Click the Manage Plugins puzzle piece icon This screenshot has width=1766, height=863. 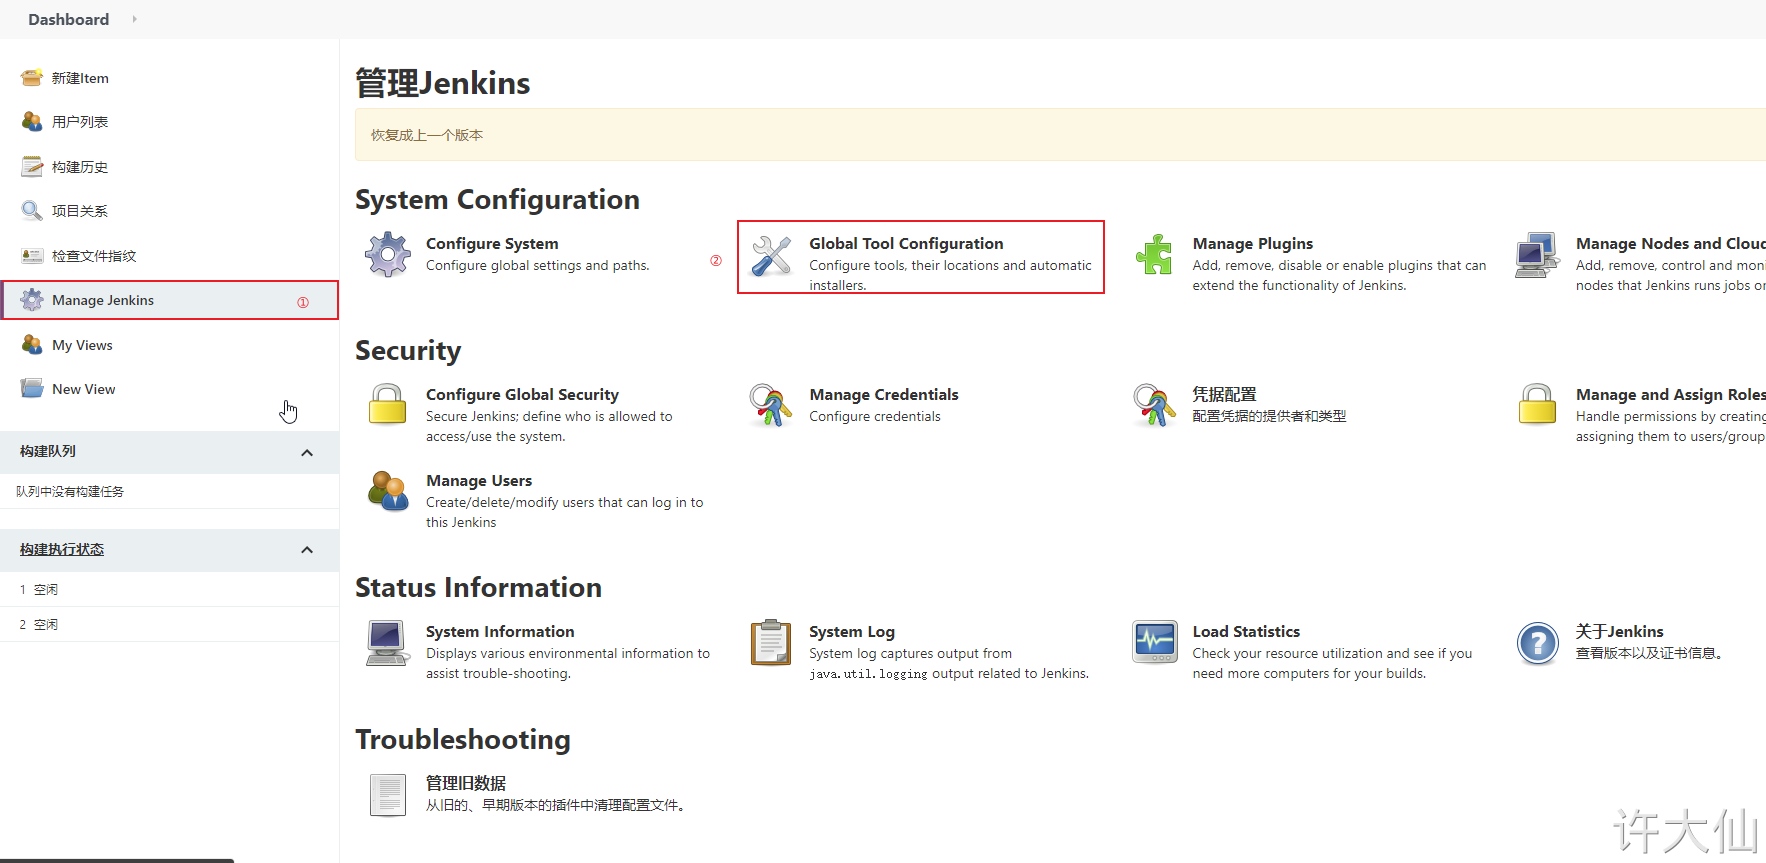coord(1154,255)
